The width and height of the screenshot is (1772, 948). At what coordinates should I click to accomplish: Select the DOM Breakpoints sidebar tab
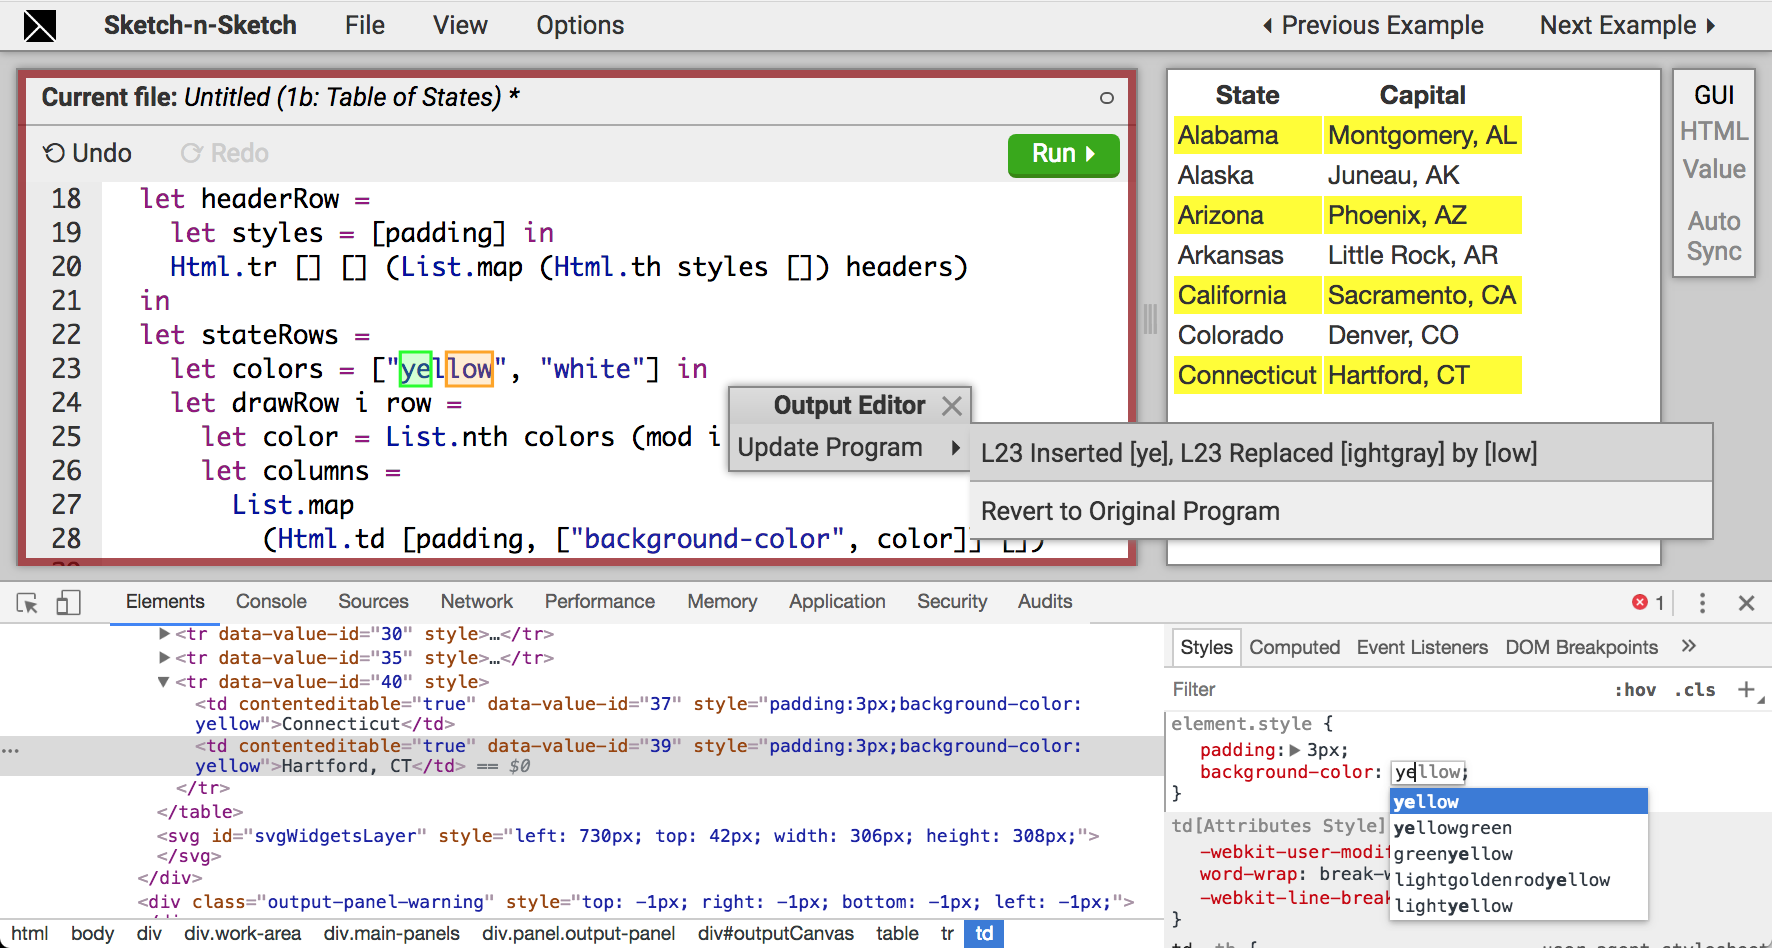1581,647
